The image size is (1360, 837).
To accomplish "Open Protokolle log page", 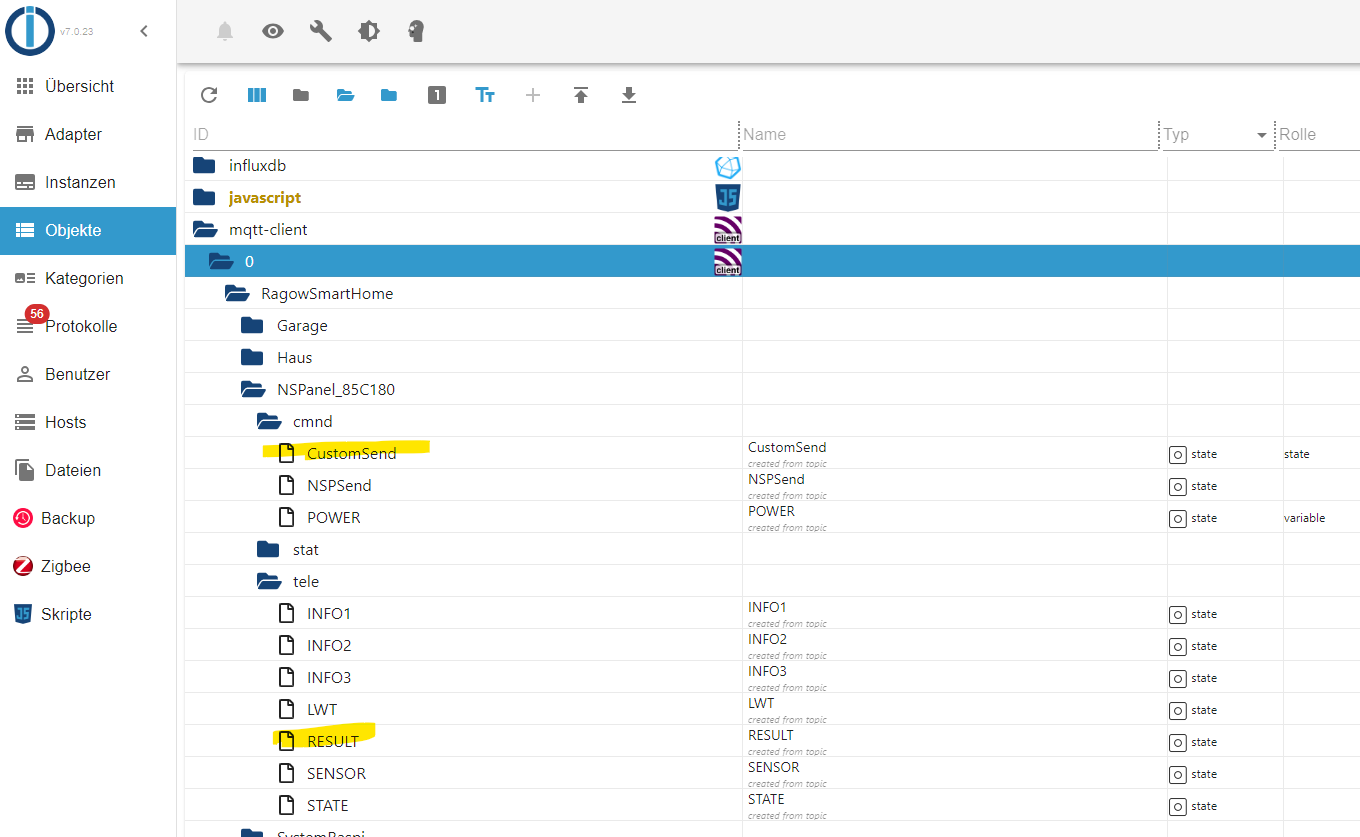I will click(88, 326).
